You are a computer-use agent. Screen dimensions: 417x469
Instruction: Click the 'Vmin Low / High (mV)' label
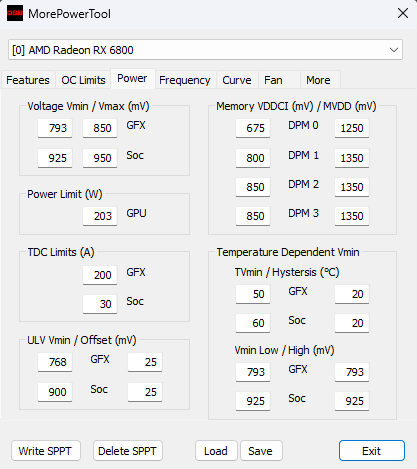284,350
